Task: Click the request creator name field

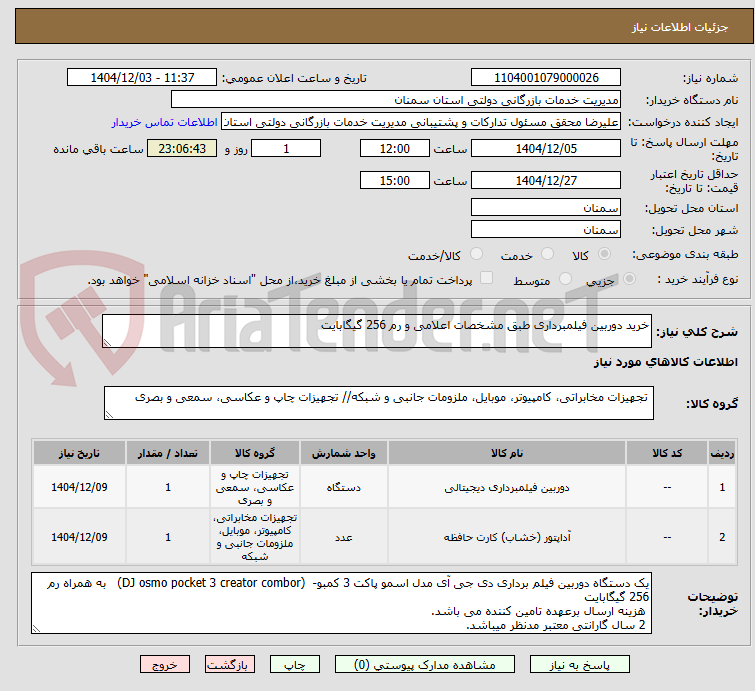Action: tap(421, 122)
